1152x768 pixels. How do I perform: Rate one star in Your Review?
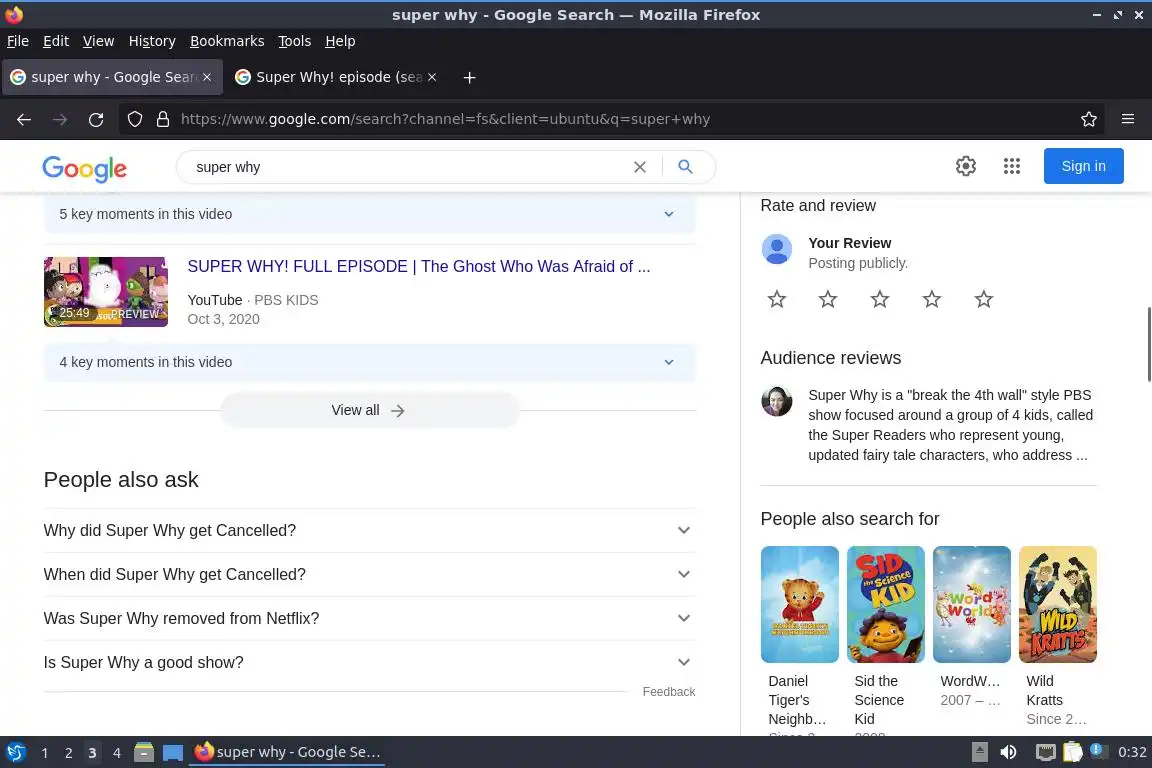777,299
